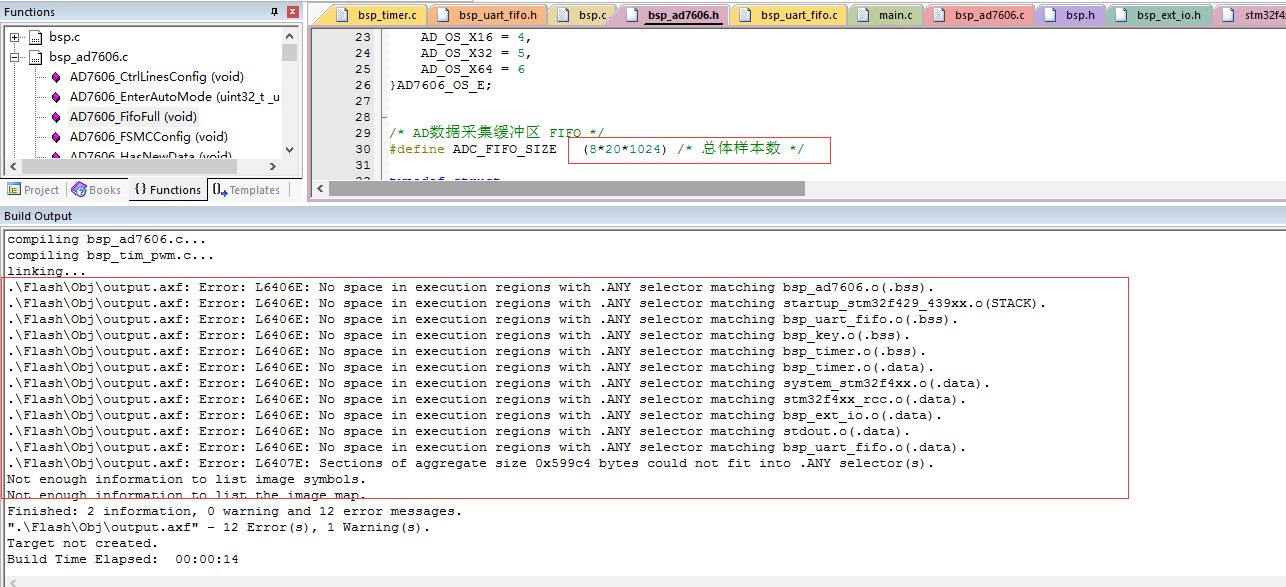Click error line matching bsp_timer.o(.bss)
Screen dimensions: 1286x587
point(467,351)
